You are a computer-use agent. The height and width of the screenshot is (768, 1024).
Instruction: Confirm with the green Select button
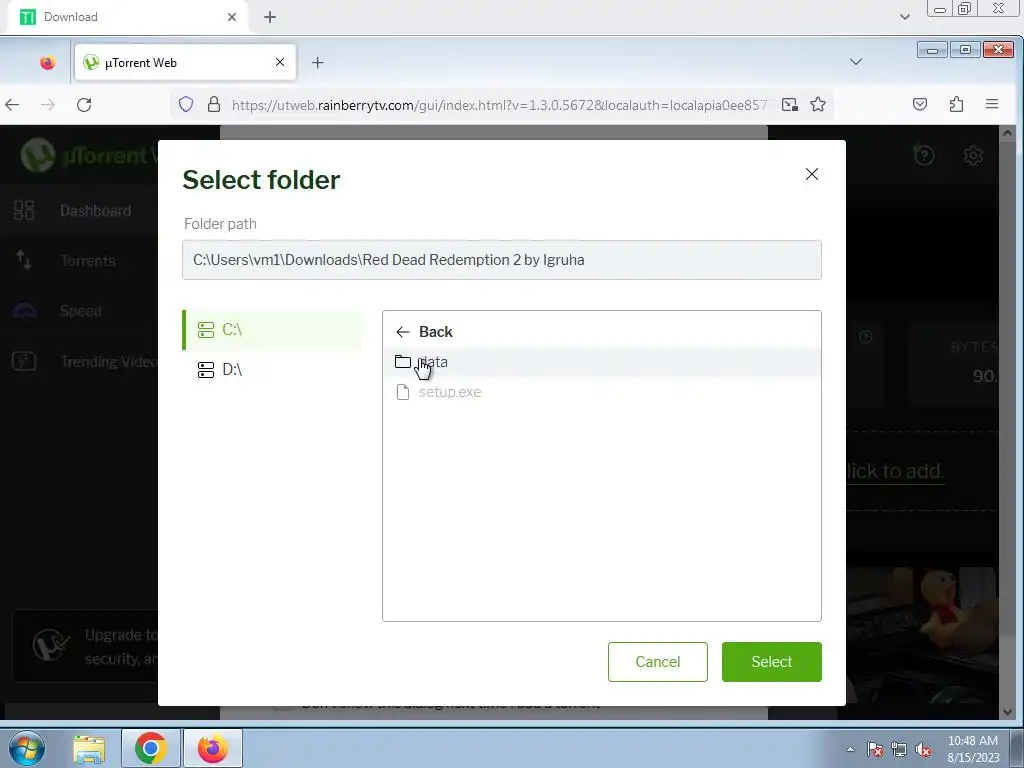(x=771, y=662)
